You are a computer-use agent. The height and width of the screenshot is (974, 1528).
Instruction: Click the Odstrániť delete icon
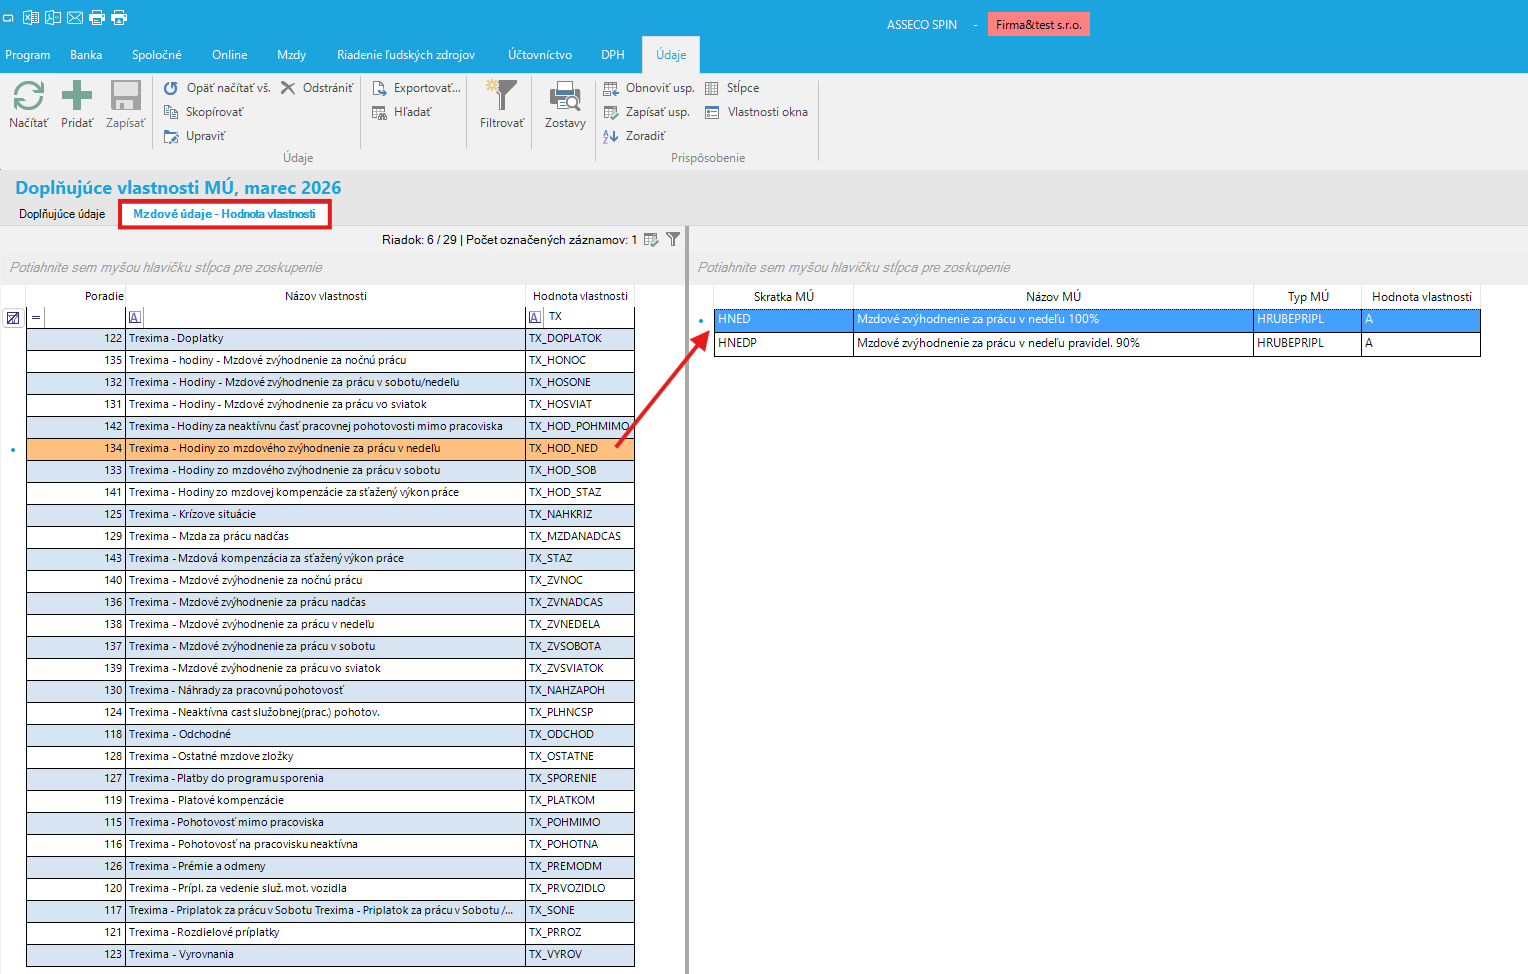tap(288, 88)
